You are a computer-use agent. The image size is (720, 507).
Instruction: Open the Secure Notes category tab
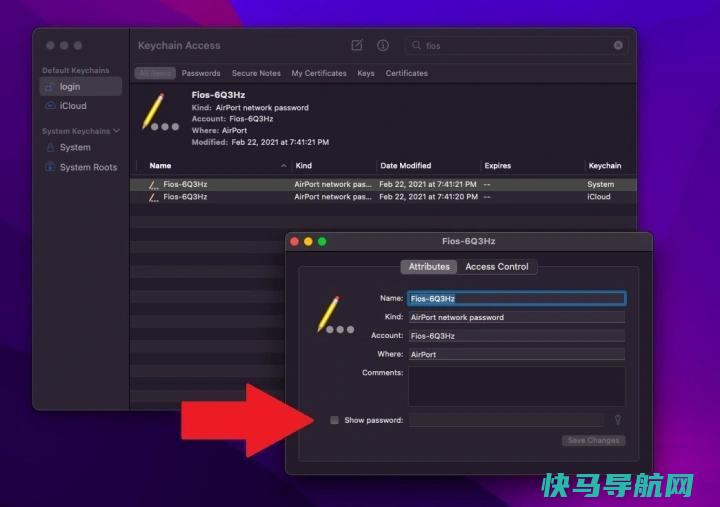pos(256,73)
